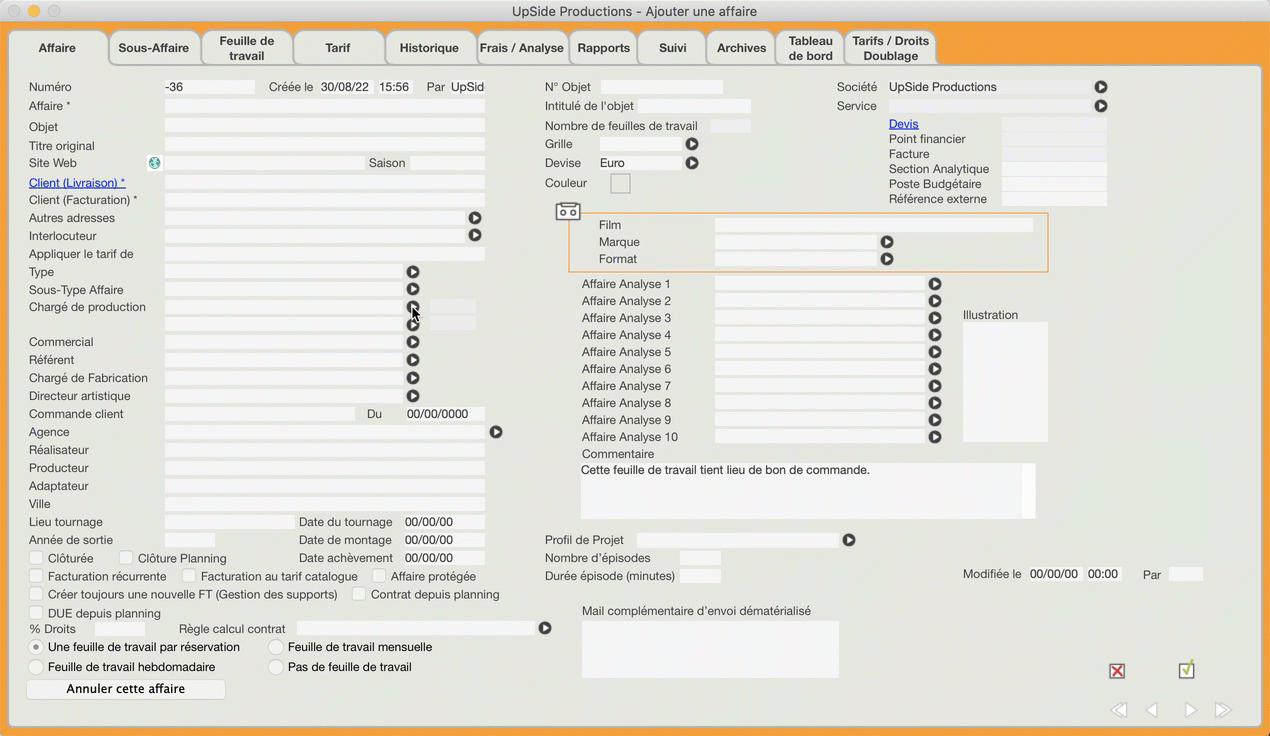Open the Tarifs / Droits Doublage tab
This screenshot has width=1270, height=736.
click(x=891, y=48)
